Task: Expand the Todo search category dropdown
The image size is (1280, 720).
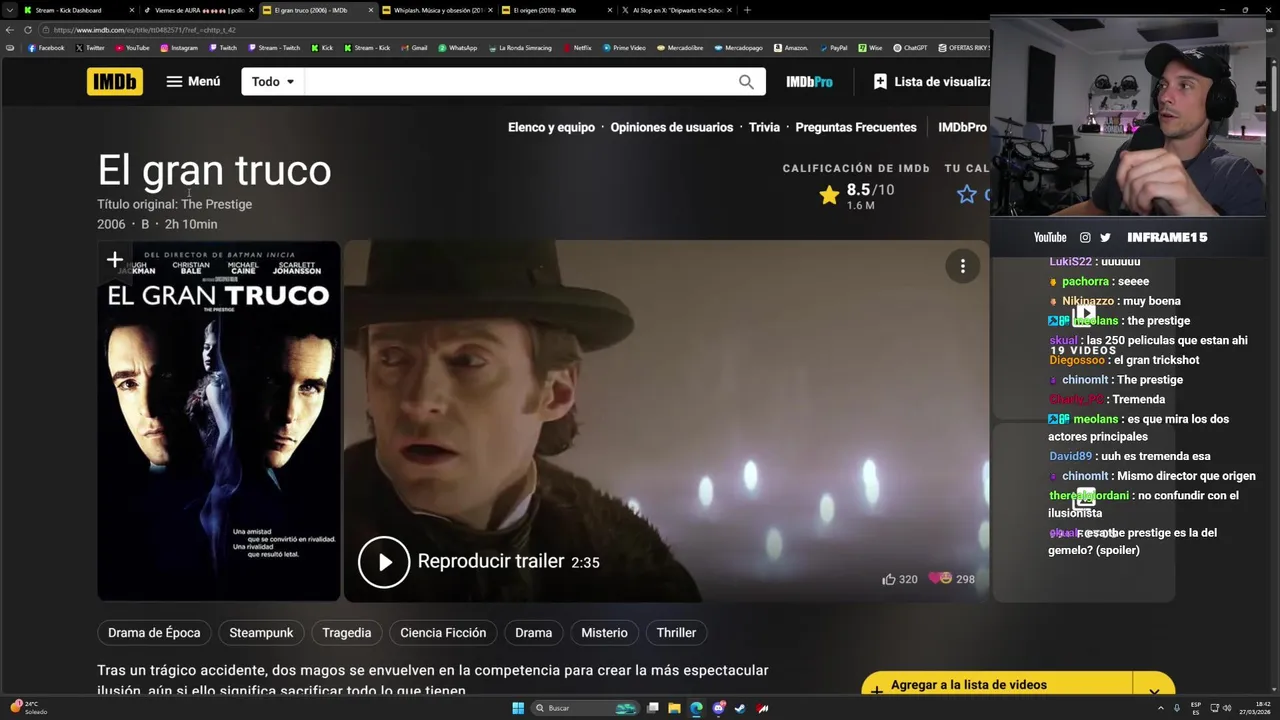Action: [x=273, y=82]
